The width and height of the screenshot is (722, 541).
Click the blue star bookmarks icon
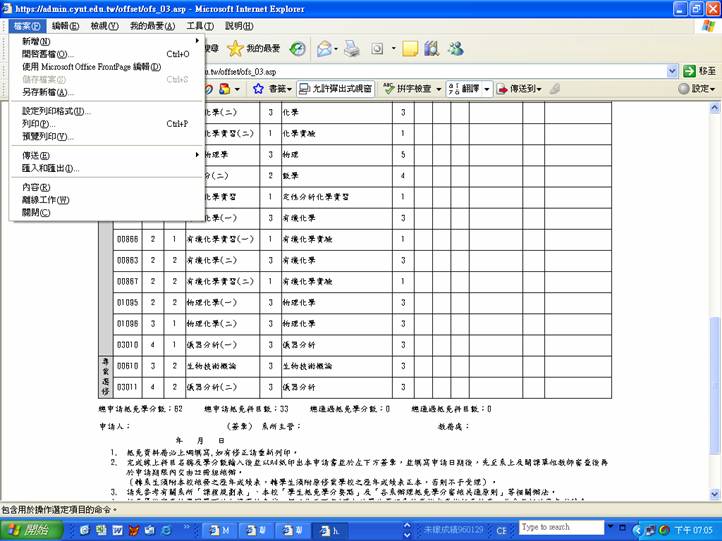click(258, 88)
